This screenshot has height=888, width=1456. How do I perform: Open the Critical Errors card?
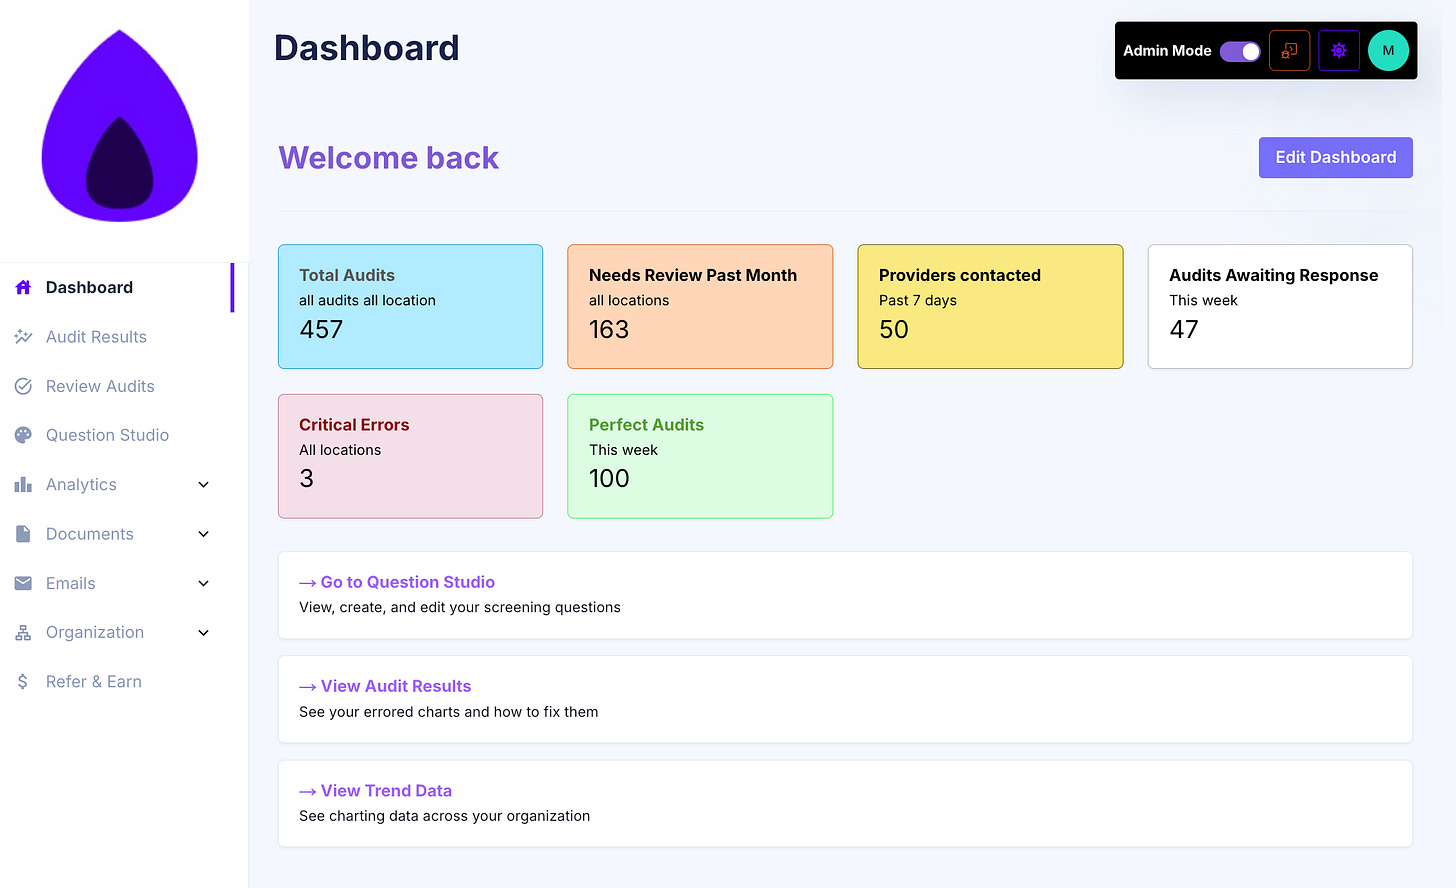(410, 456)
